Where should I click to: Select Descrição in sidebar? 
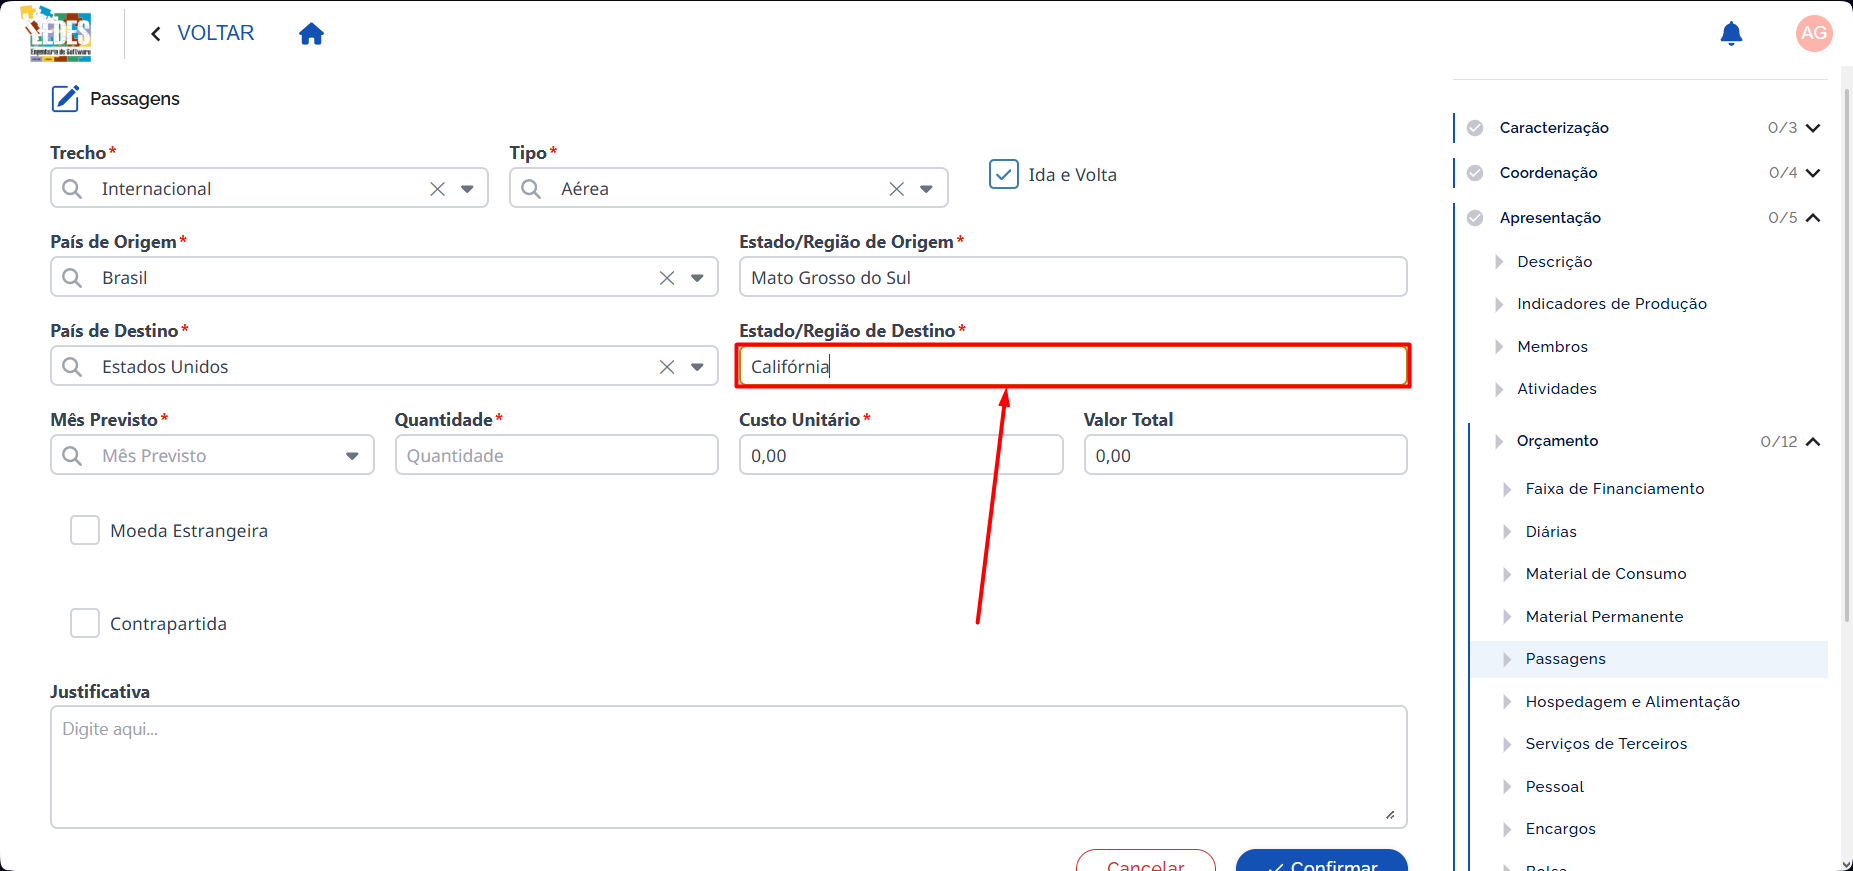(x=1555, y=262)
